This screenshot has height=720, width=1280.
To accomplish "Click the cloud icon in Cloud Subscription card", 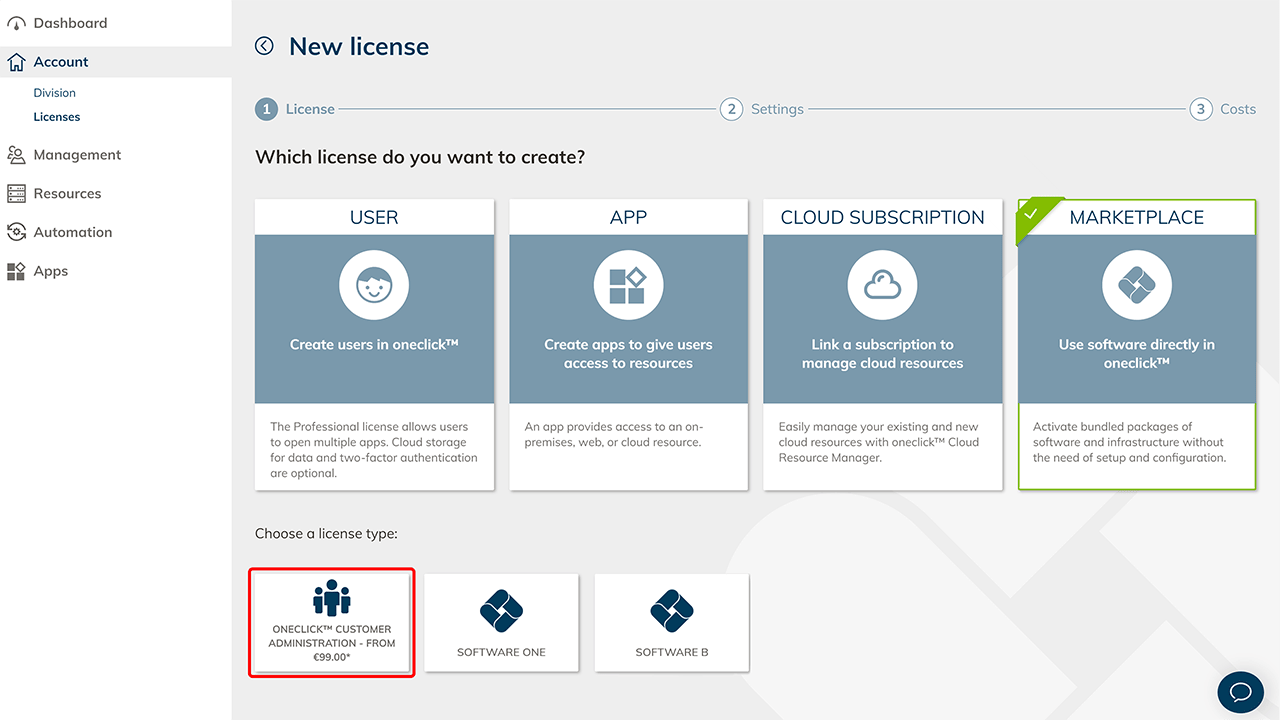I will point(882,285).
